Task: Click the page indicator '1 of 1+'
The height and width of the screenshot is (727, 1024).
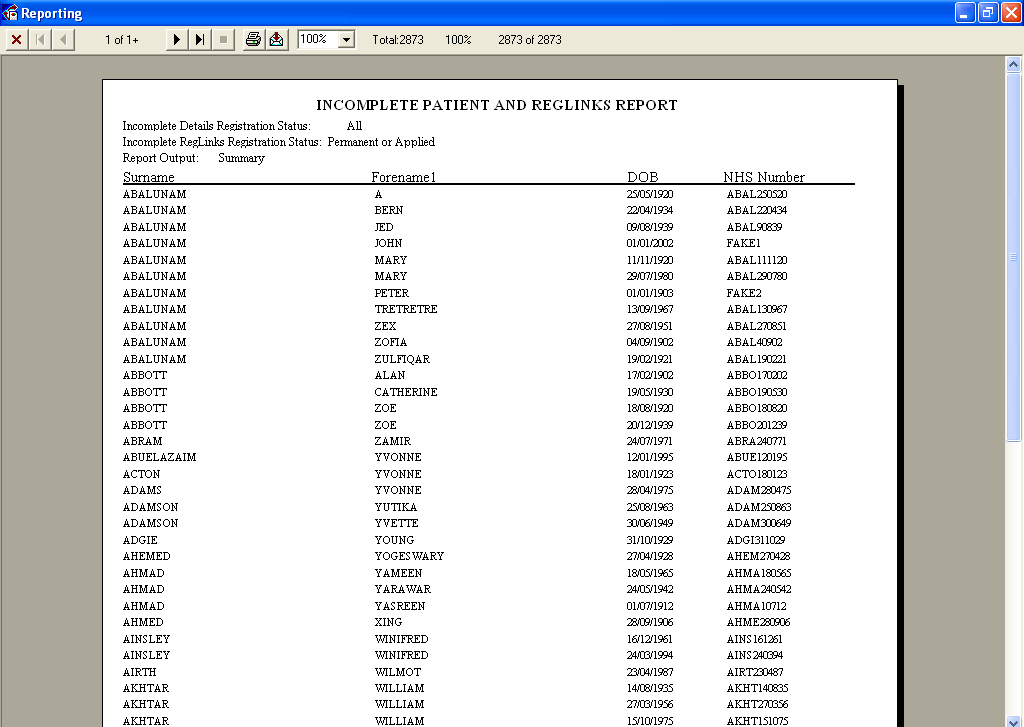Action: click(121, 40)
